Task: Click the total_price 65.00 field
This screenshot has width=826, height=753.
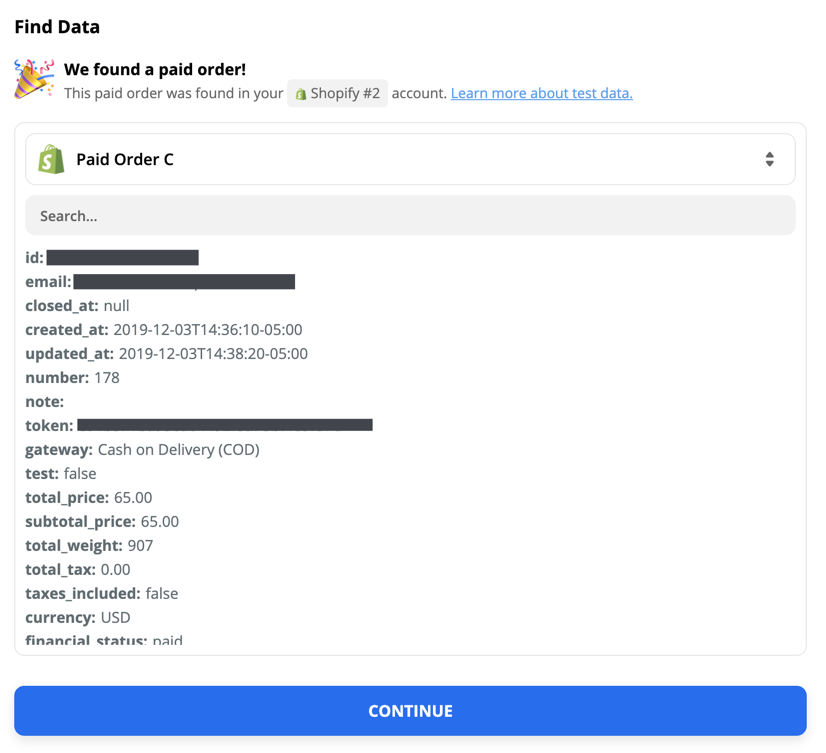Action: (88, 497)
